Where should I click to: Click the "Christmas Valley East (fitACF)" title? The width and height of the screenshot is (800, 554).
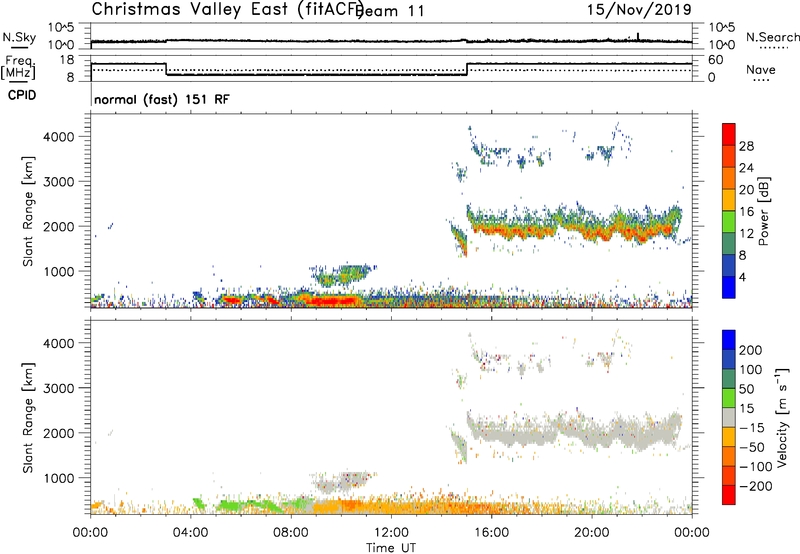pos(228,9)
